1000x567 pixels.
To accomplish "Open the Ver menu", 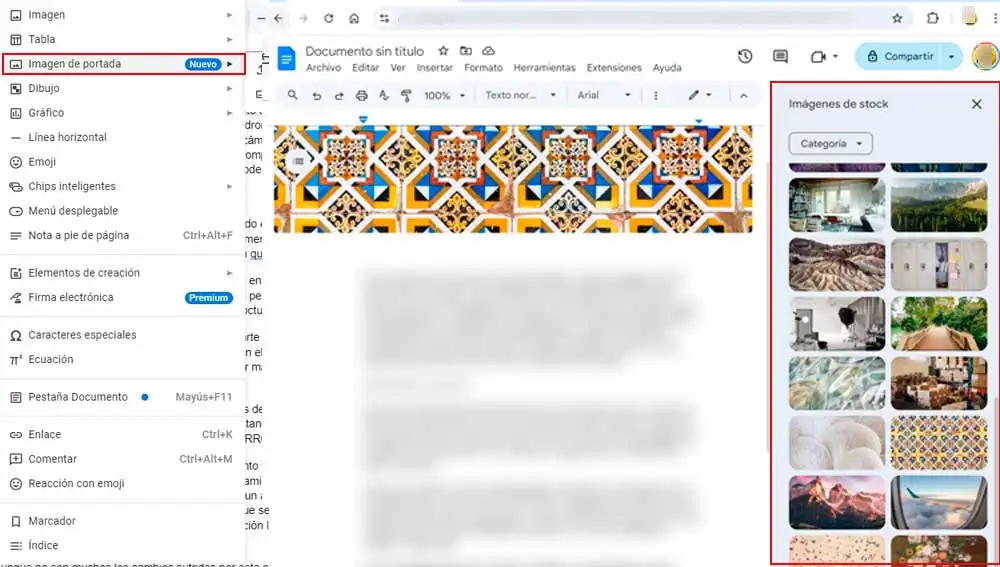I will click(x=398, y=68).
